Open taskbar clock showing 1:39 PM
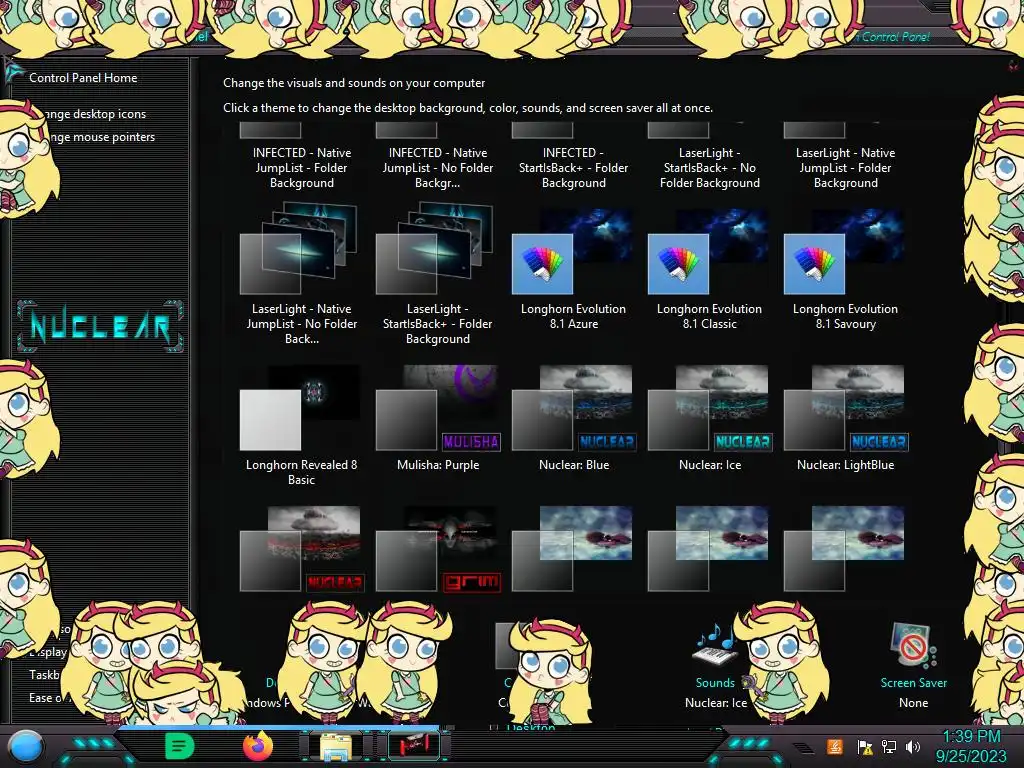Viewport: 1024px width, 768px height. tap(971, 746)
